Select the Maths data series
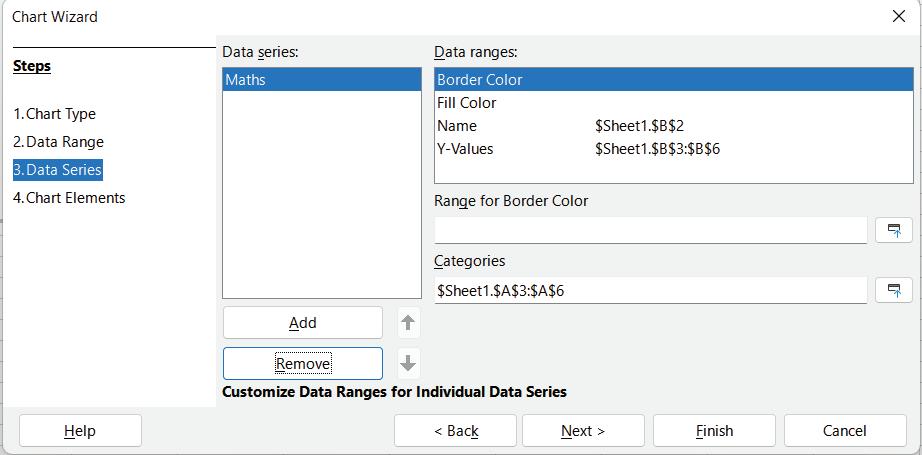 pos(321,80)
